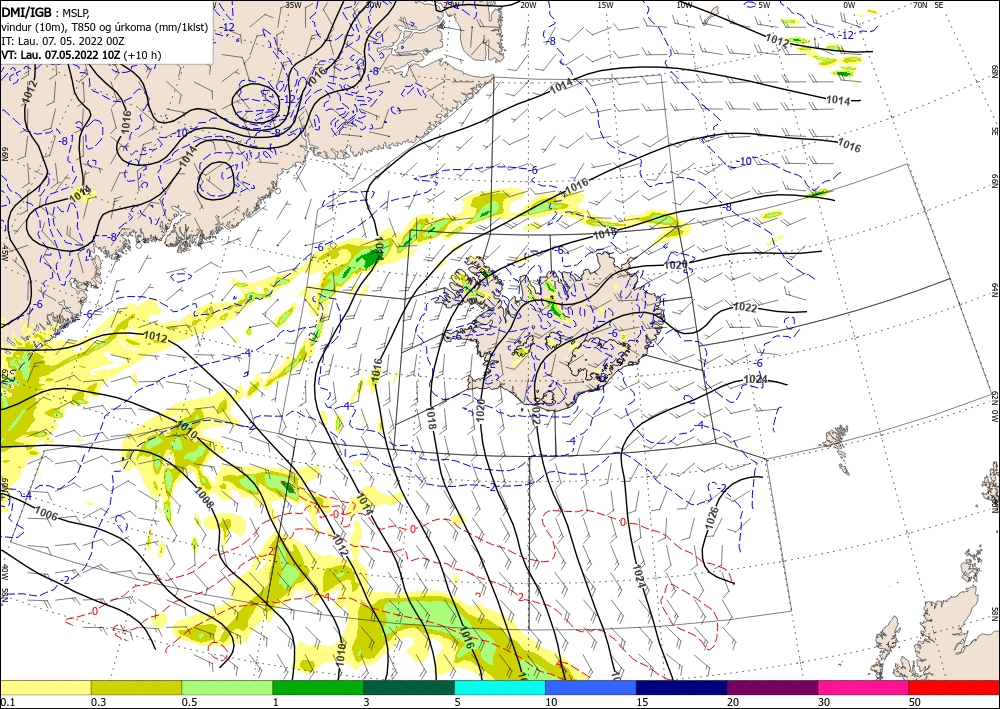This screenshot has width=1000, height=709.
Task: Click the yellow 0.1–0.3 precipitation legend swatch
Action: pyautogui.click(x=45, y=687)
